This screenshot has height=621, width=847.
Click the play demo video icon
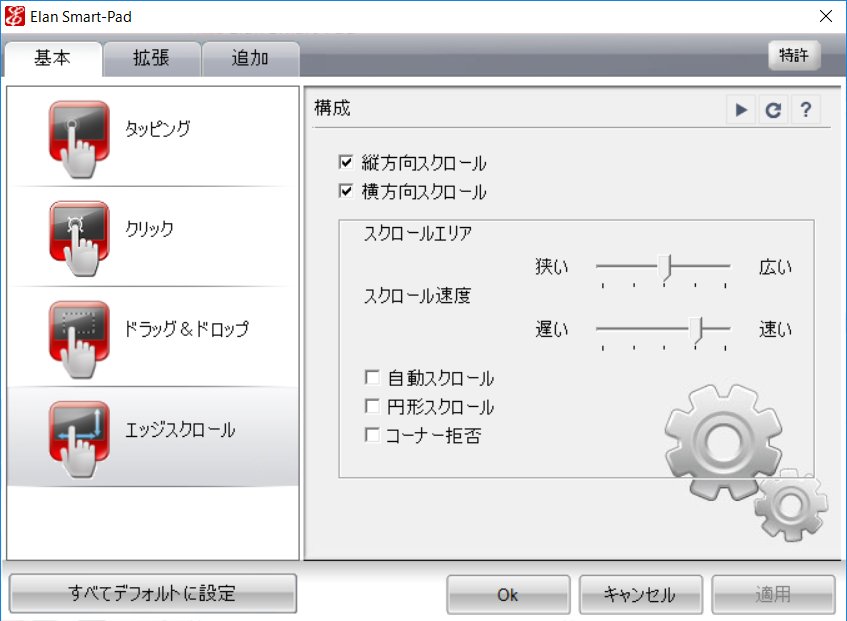(741, 110)
